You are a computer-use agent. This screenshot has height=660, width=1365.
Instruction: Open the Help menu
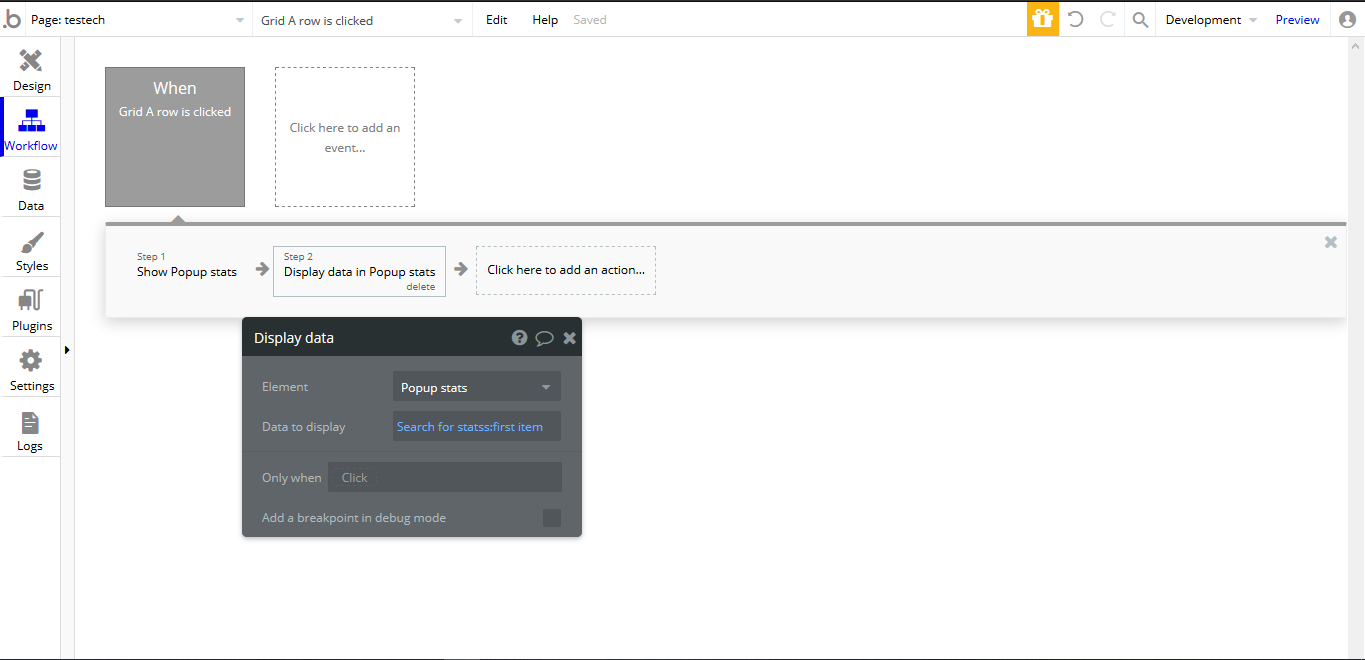pyautogui.click(x=545, y=20)
